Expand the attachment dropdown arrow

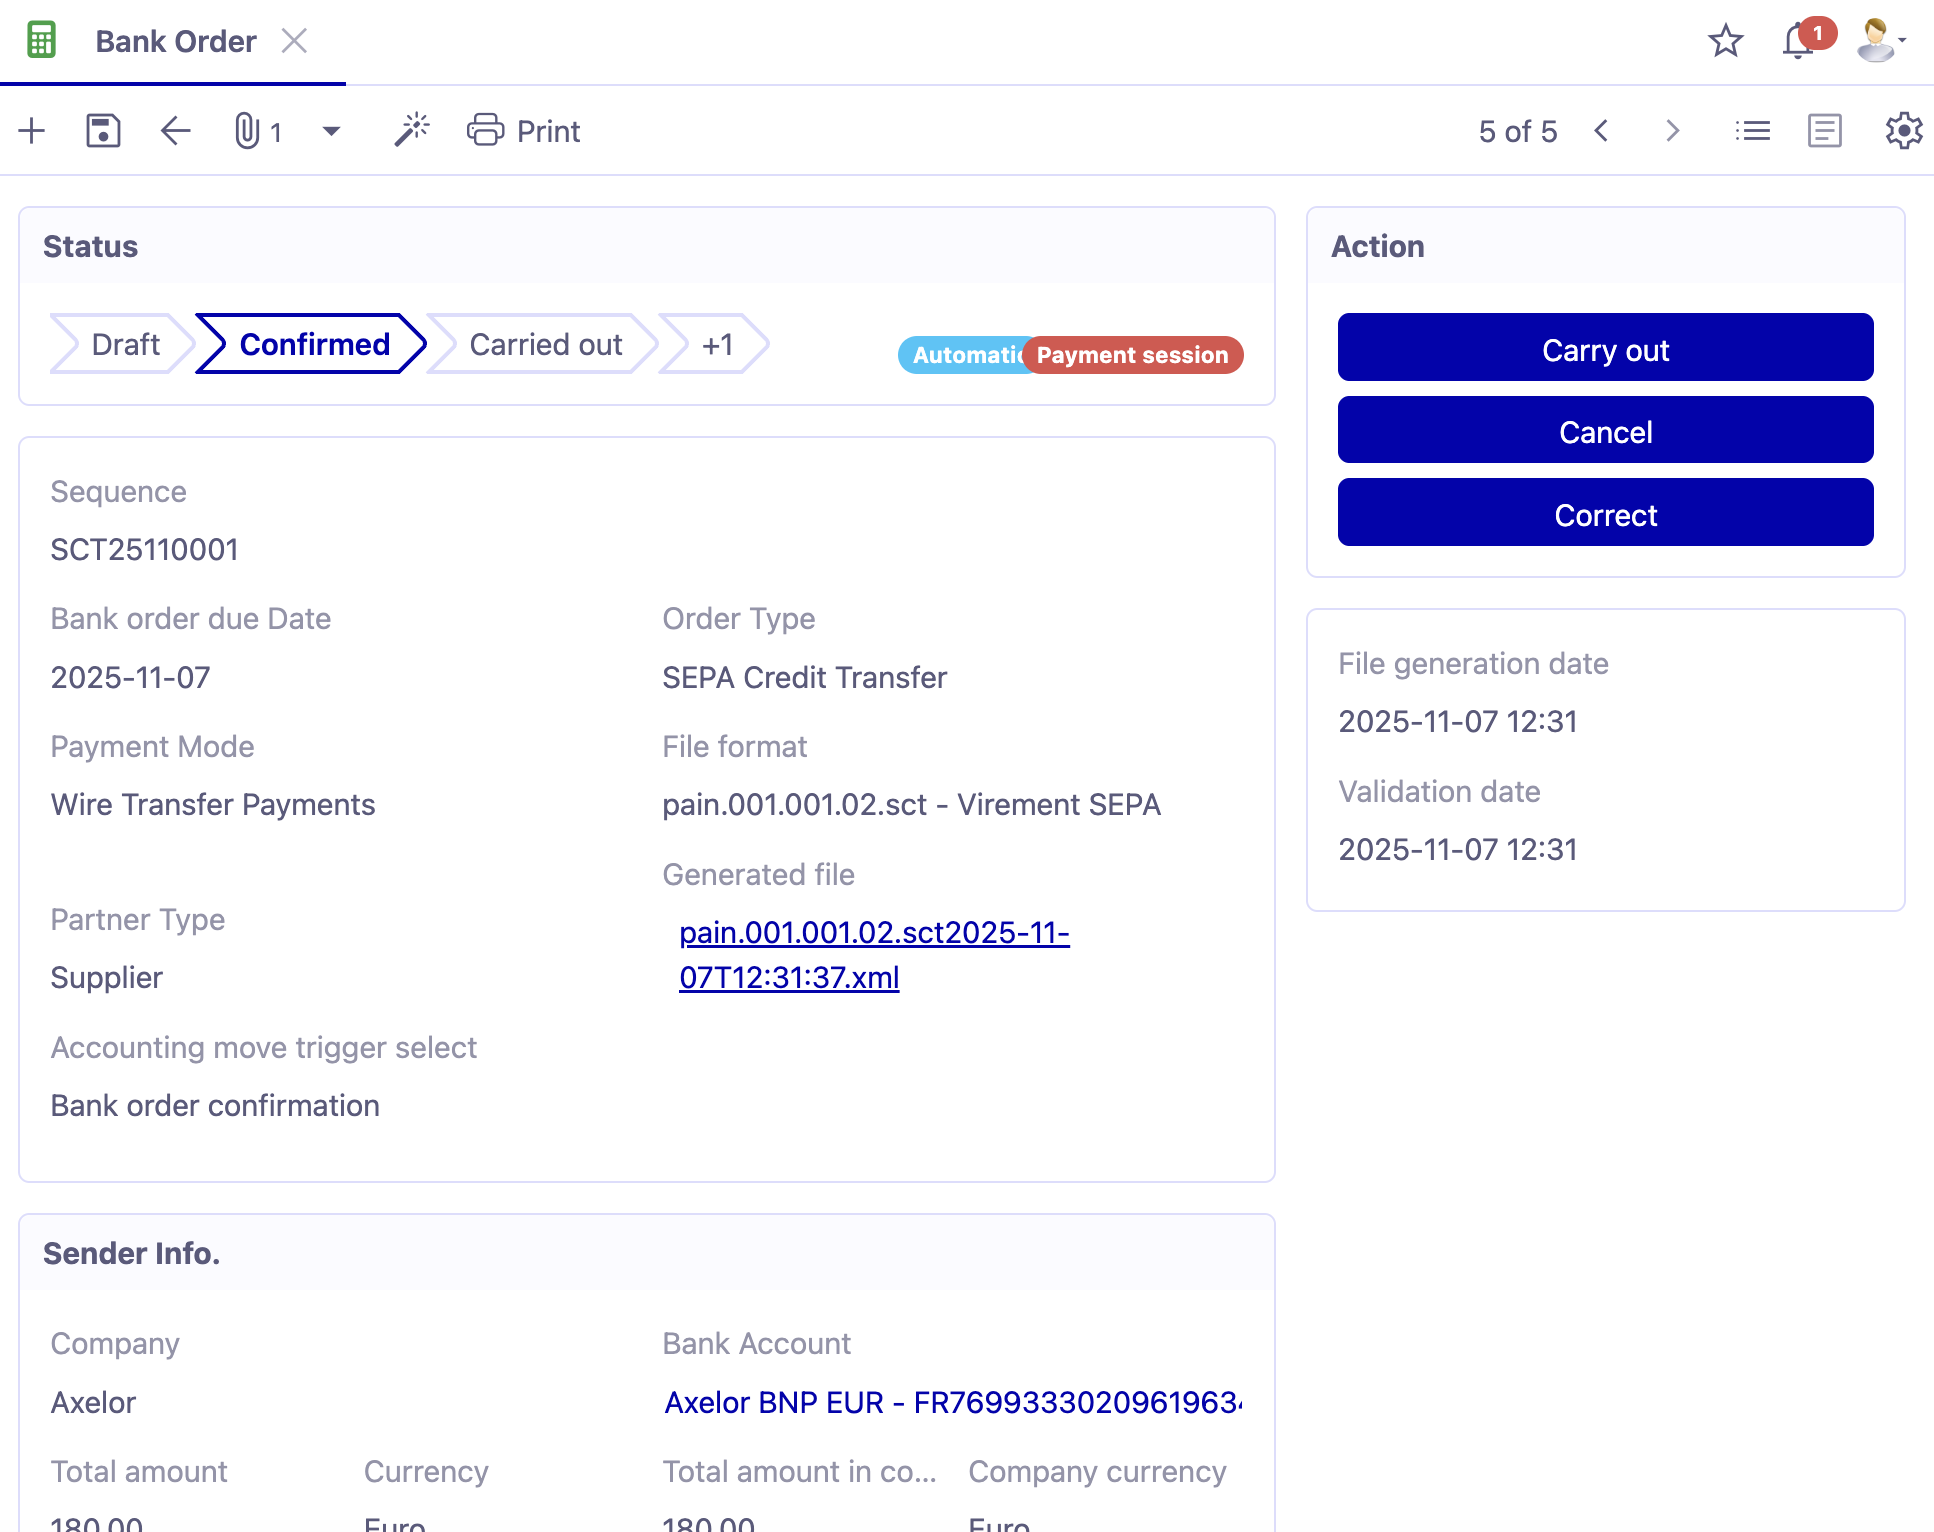pos(331,130)
